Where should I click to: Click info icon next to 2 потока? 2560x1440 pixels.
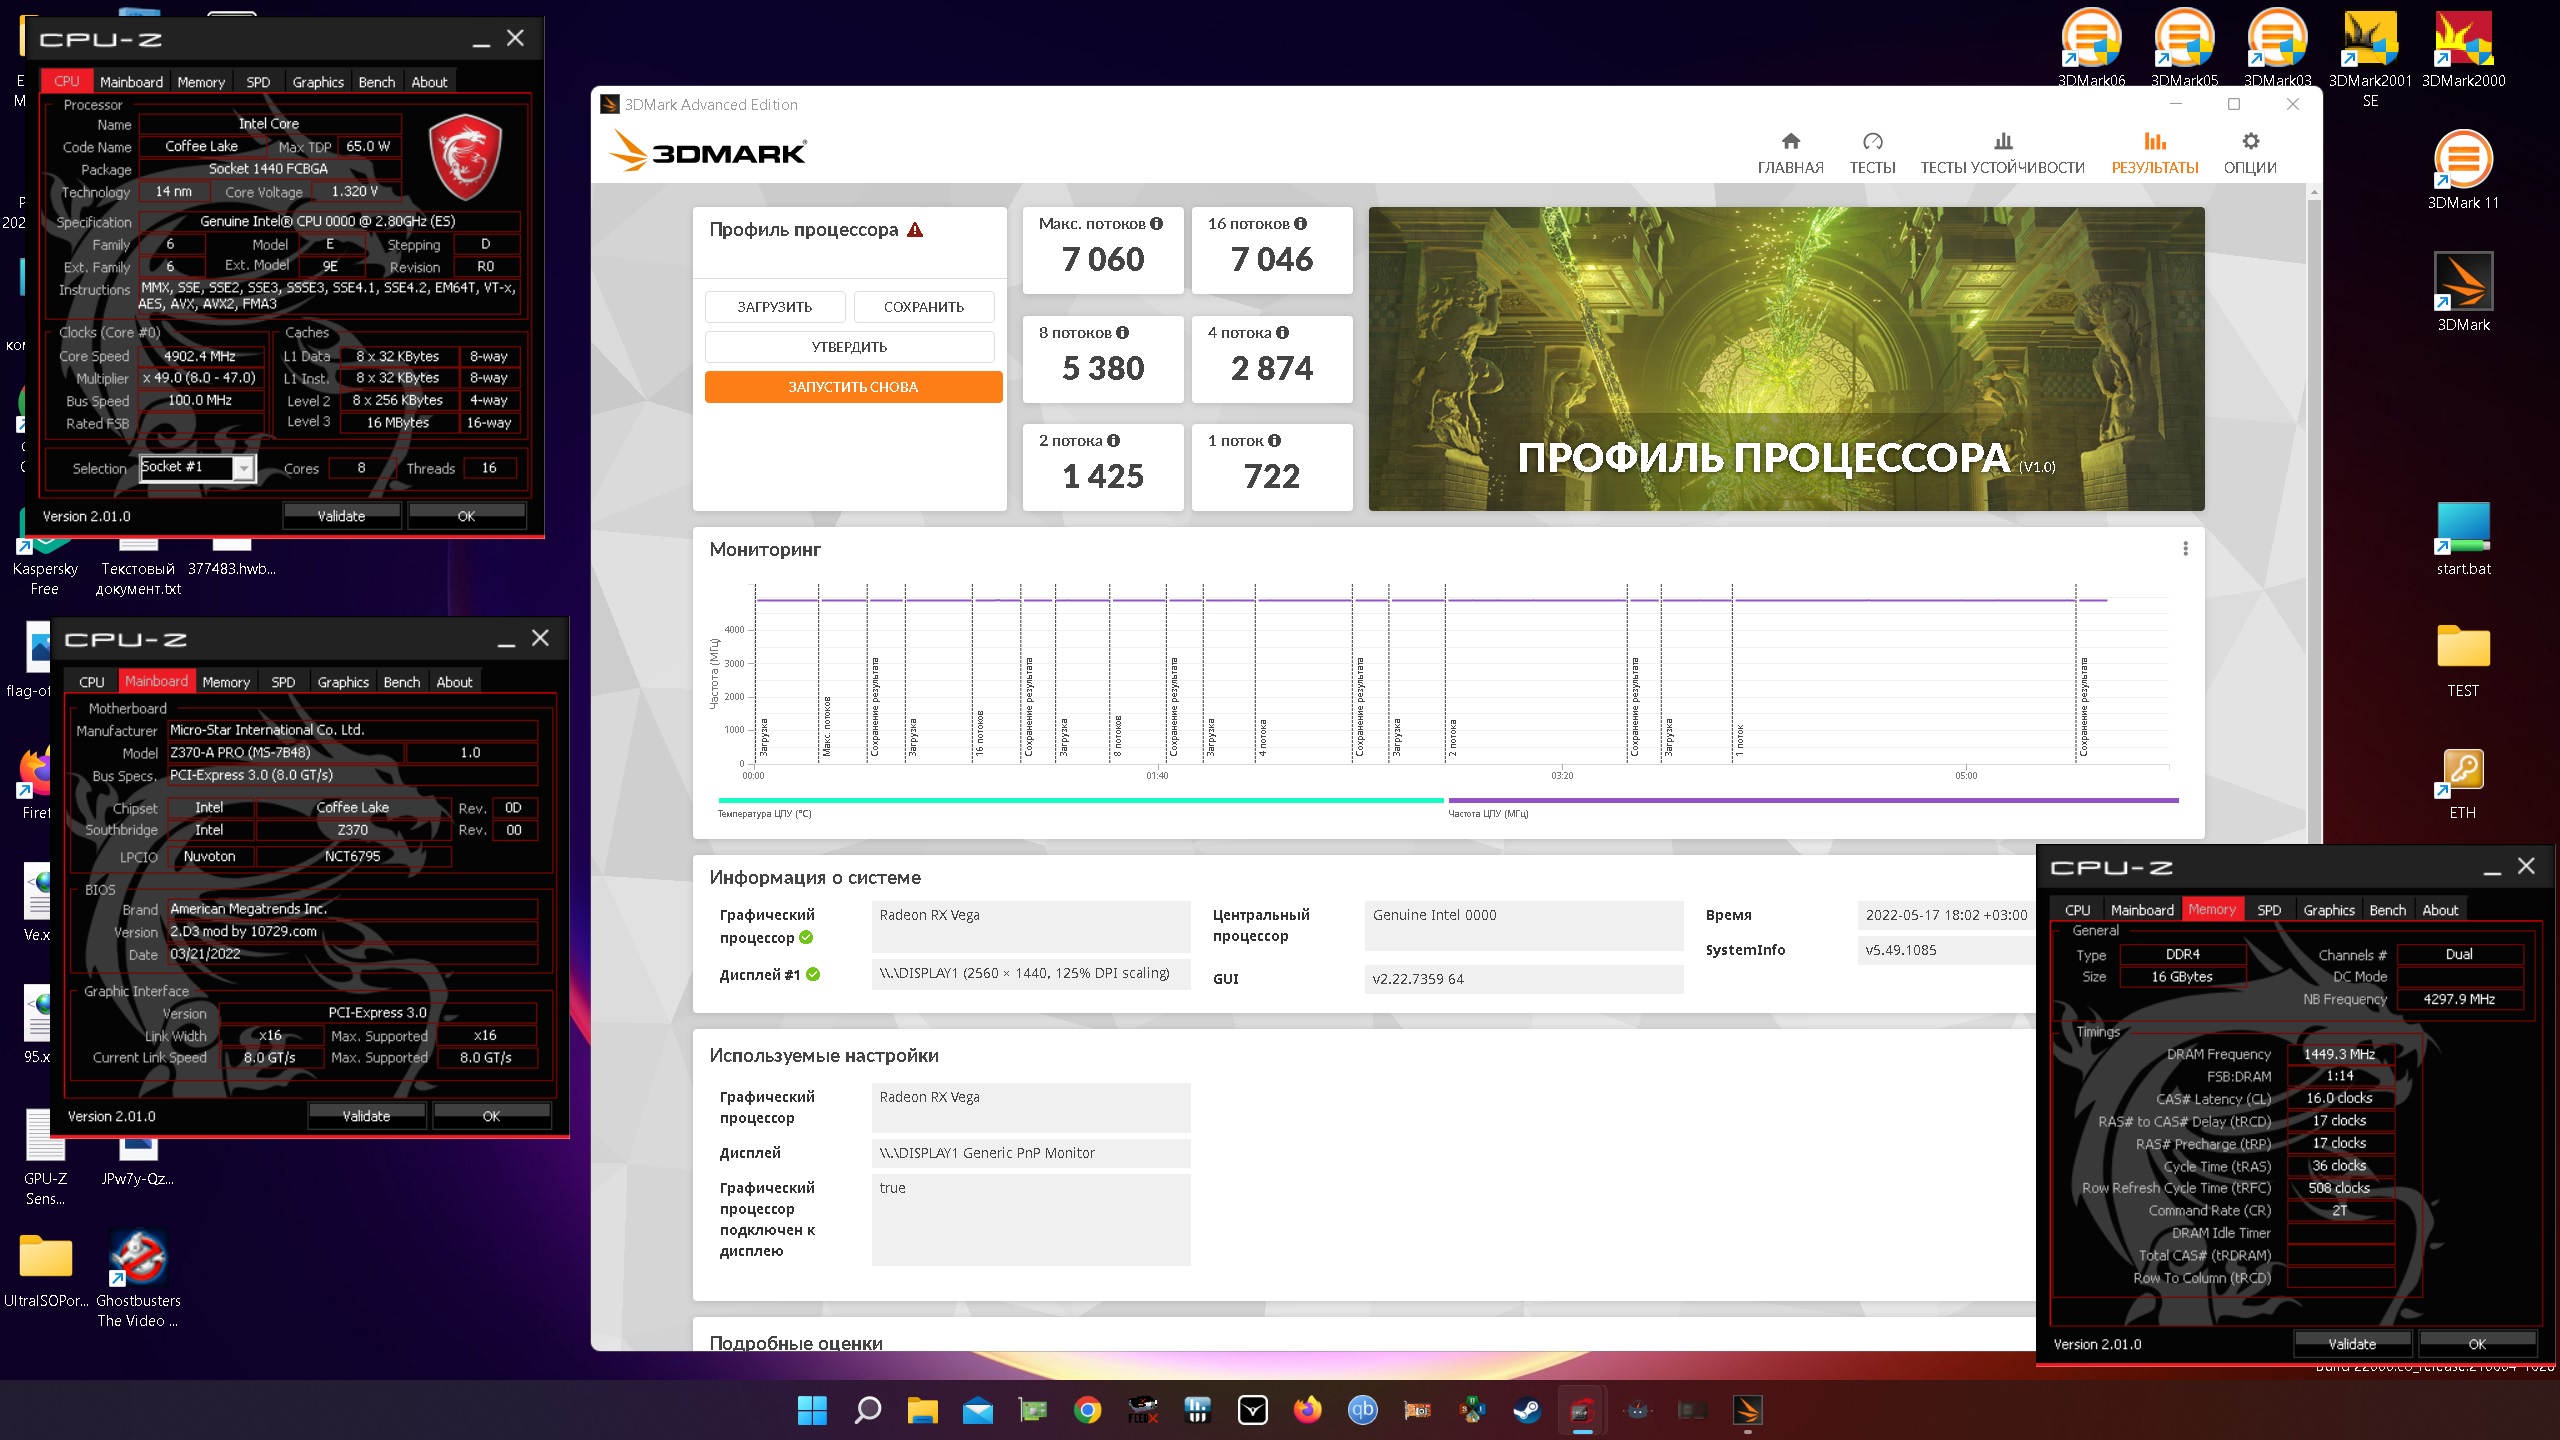1113,441
